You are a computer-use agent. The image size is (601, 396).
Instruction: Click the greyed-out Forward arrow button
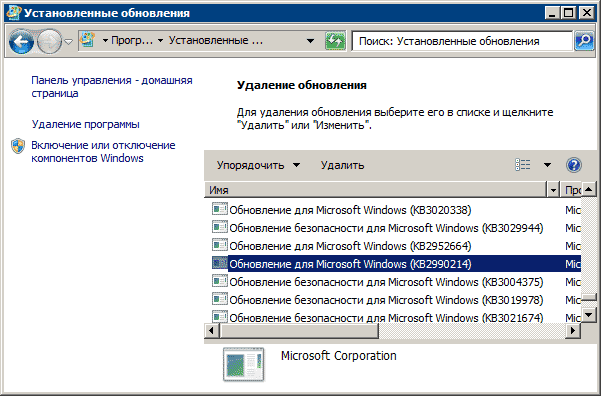(x=49, y=41)
